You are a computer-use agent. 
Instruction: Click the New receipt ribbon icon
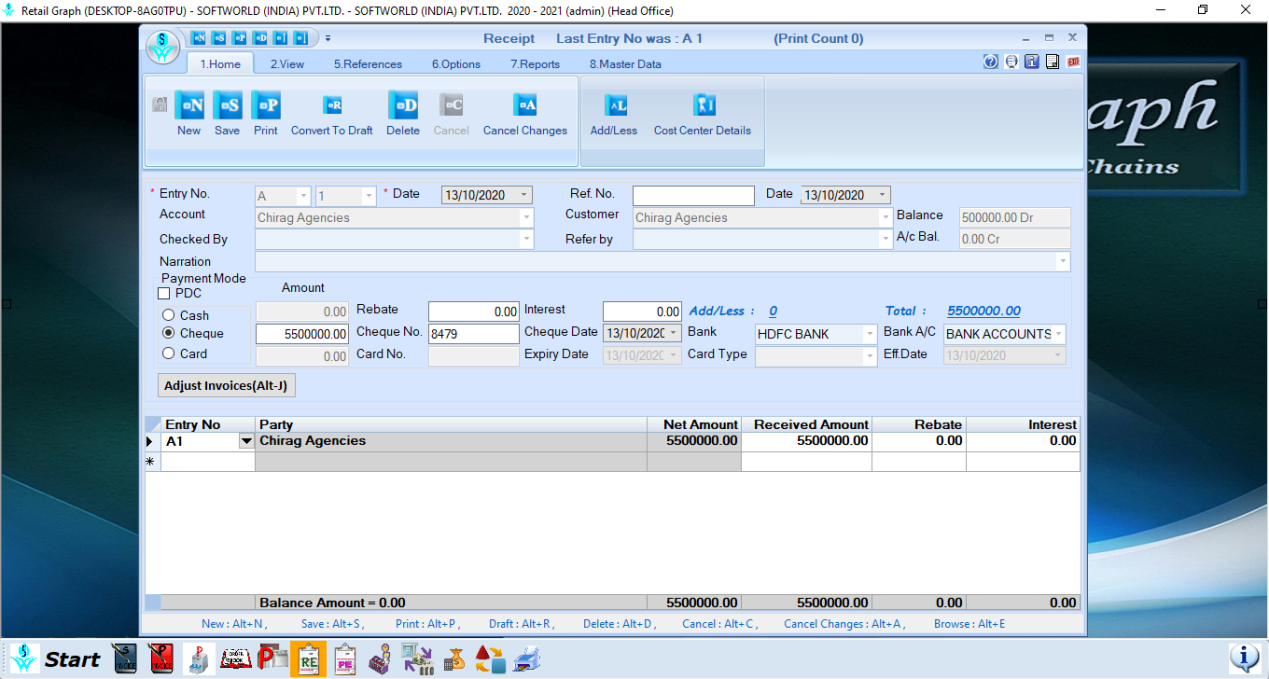point(189,105)
